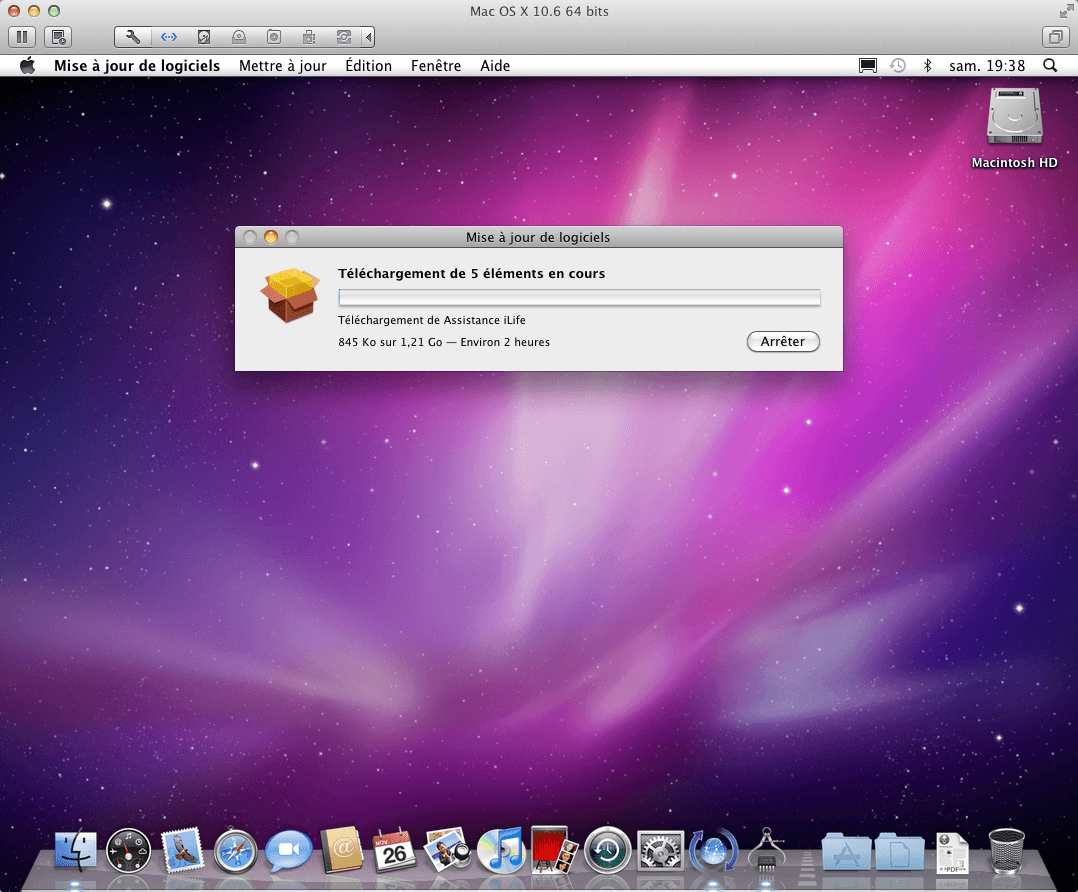Click the sharing sync icon in the toolbar
The image size is (1078, 892).
coord(344,37)
